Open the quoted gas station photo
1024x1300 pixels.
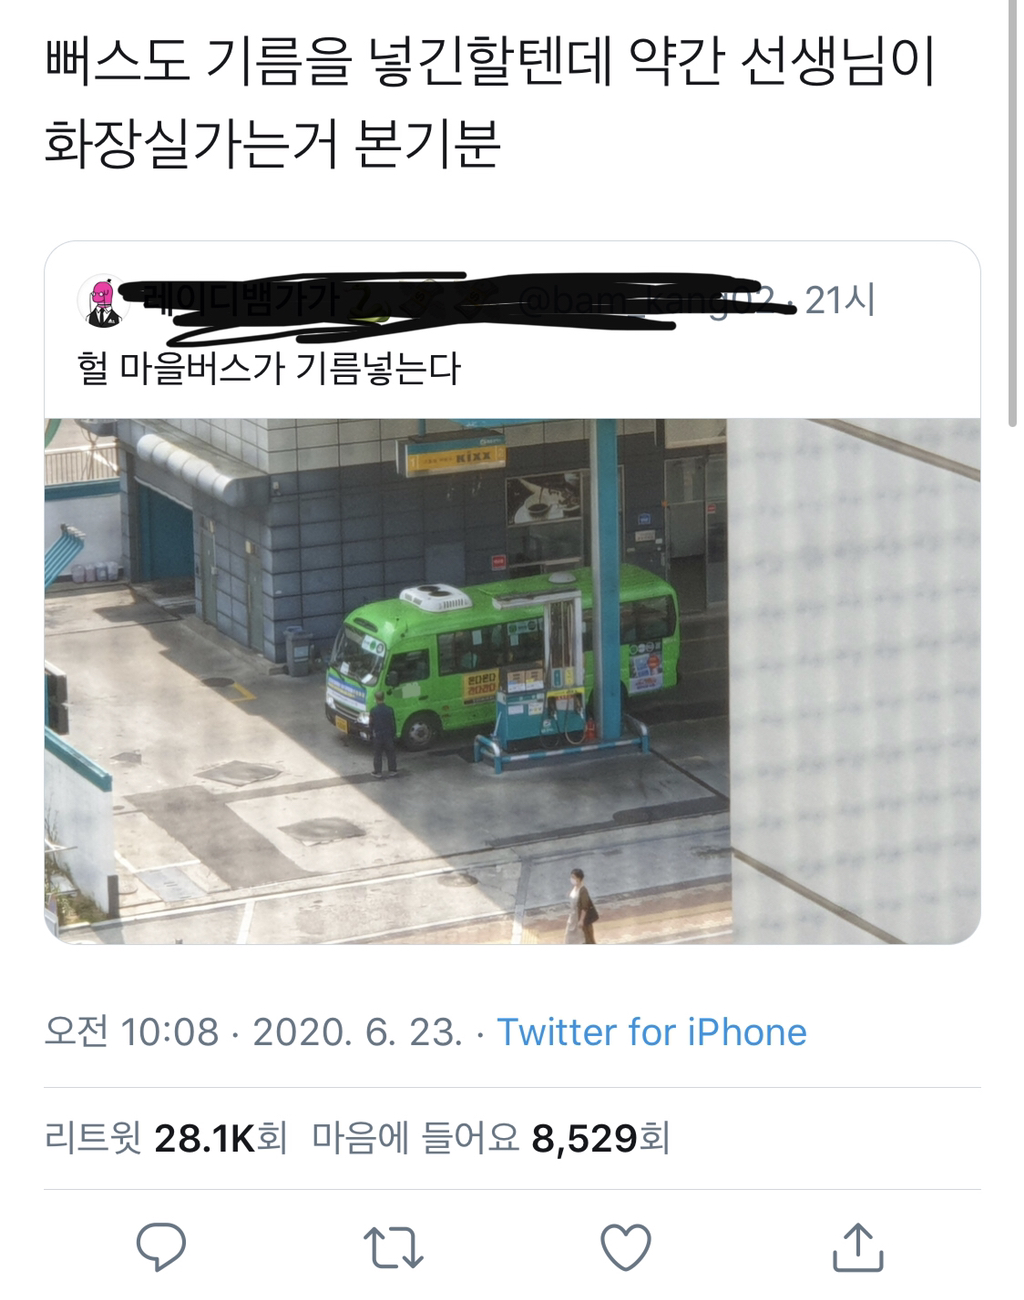(x=512, y=681)
